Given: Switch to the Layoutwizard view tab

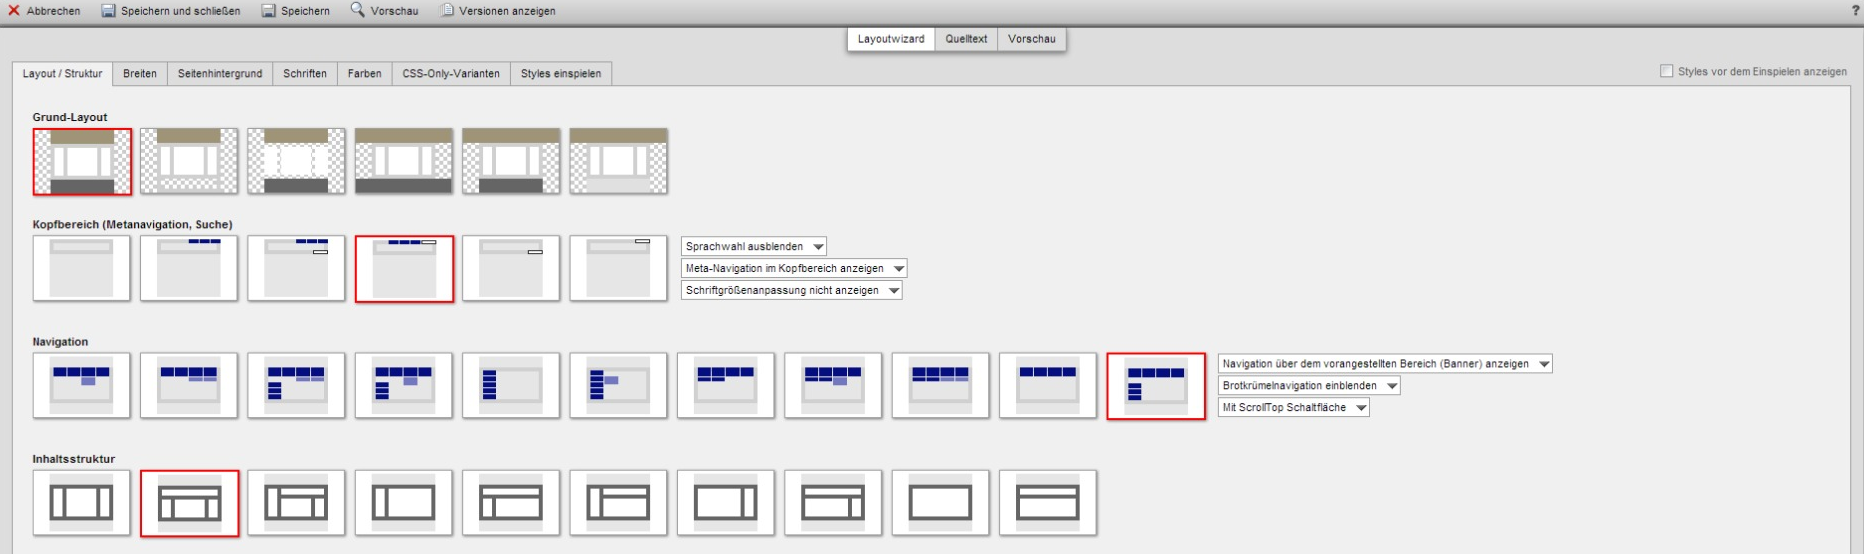Looking at the screenshot, I should tap(891, 39).
